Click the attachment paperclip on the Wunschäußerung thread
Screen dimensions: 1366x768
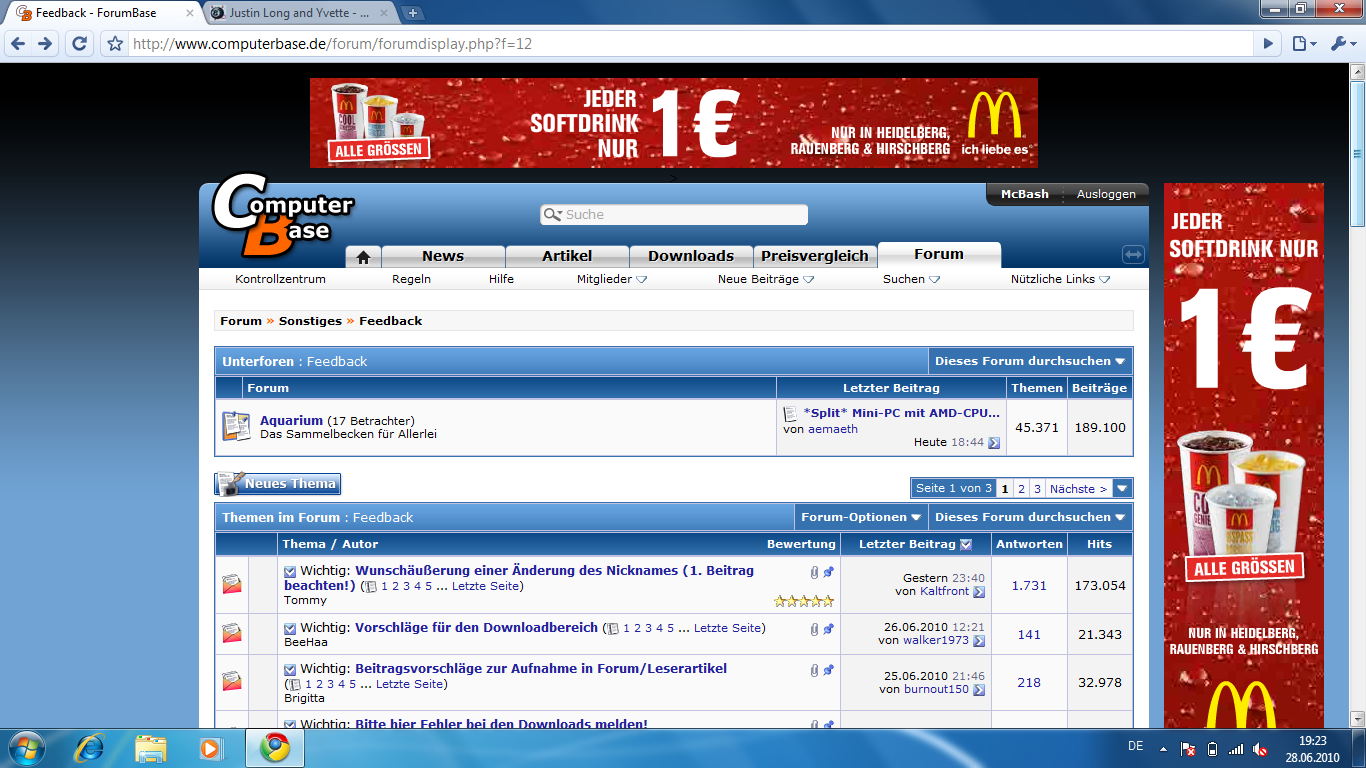pyautogui.click(x=815, y=572)
